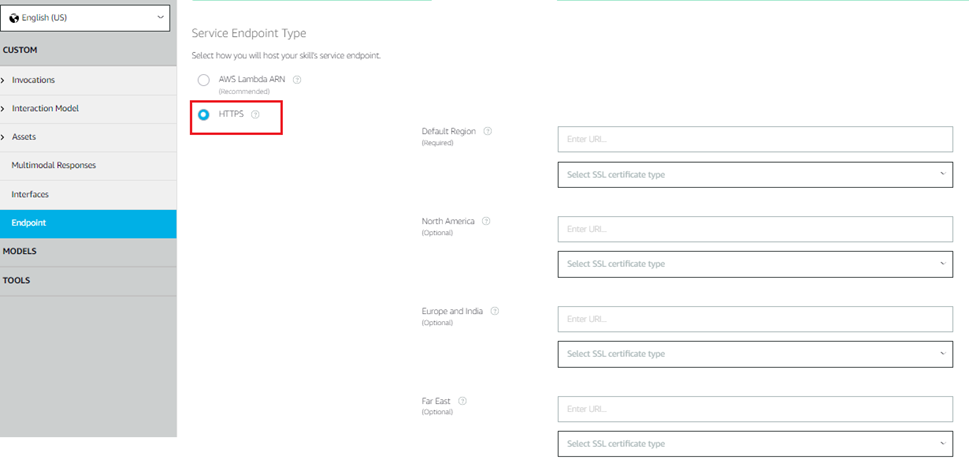969x464 pixels.
Task: Open the TOOLS sidebar section
Action: coord(17,281)
